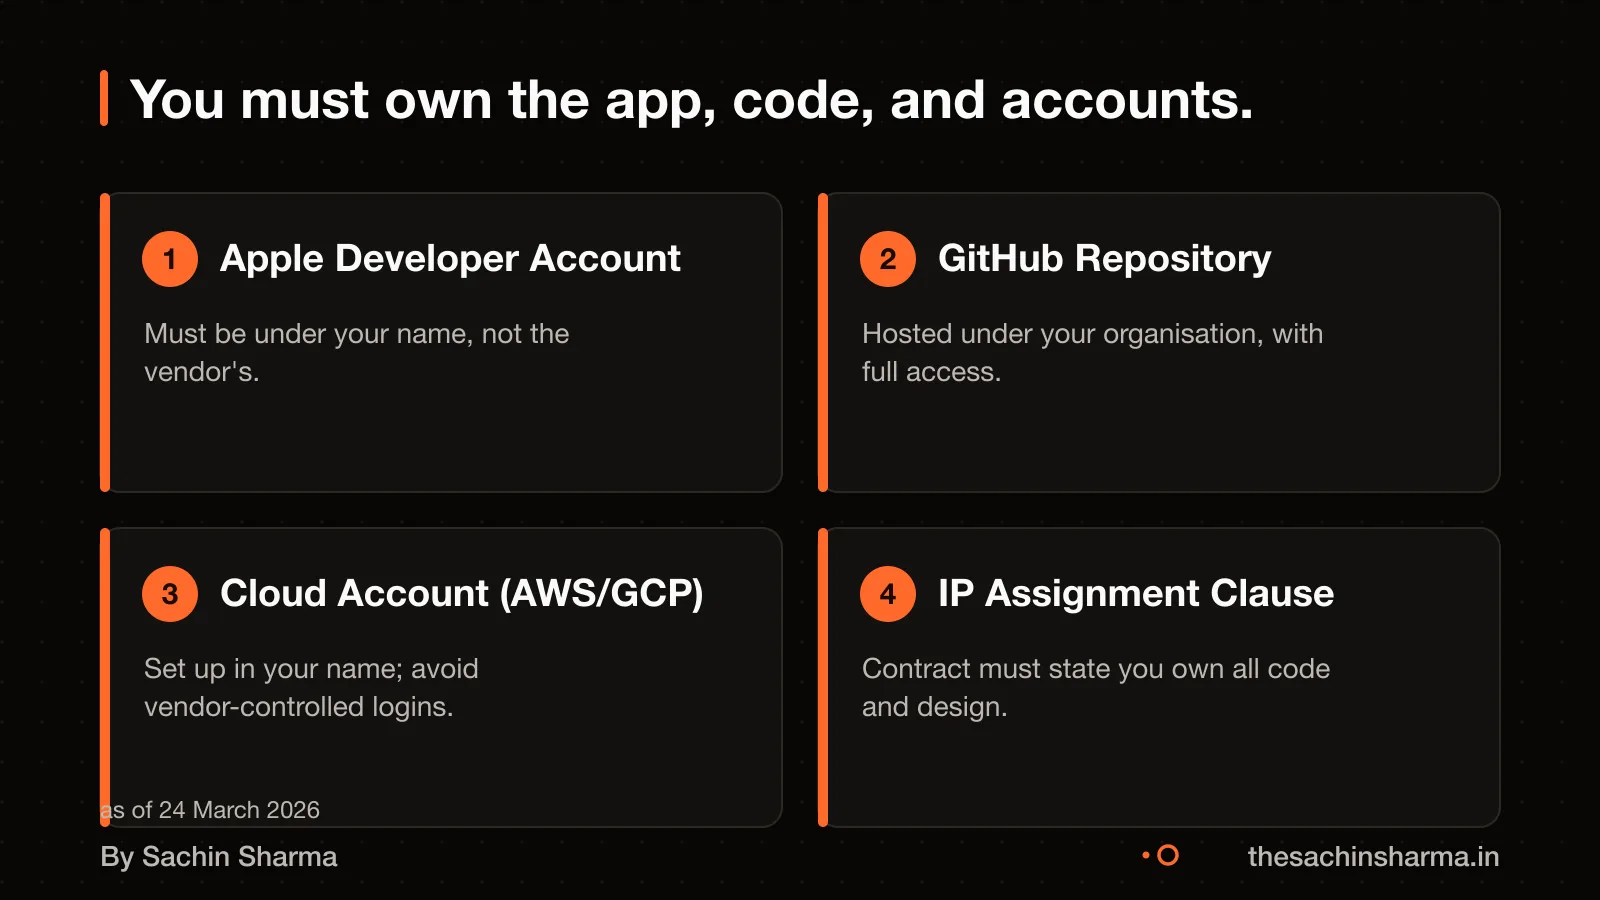The image size is (1600, 900).
Task: Click the 'By Sachin Sharma' author text
Action: click(219, 856)
